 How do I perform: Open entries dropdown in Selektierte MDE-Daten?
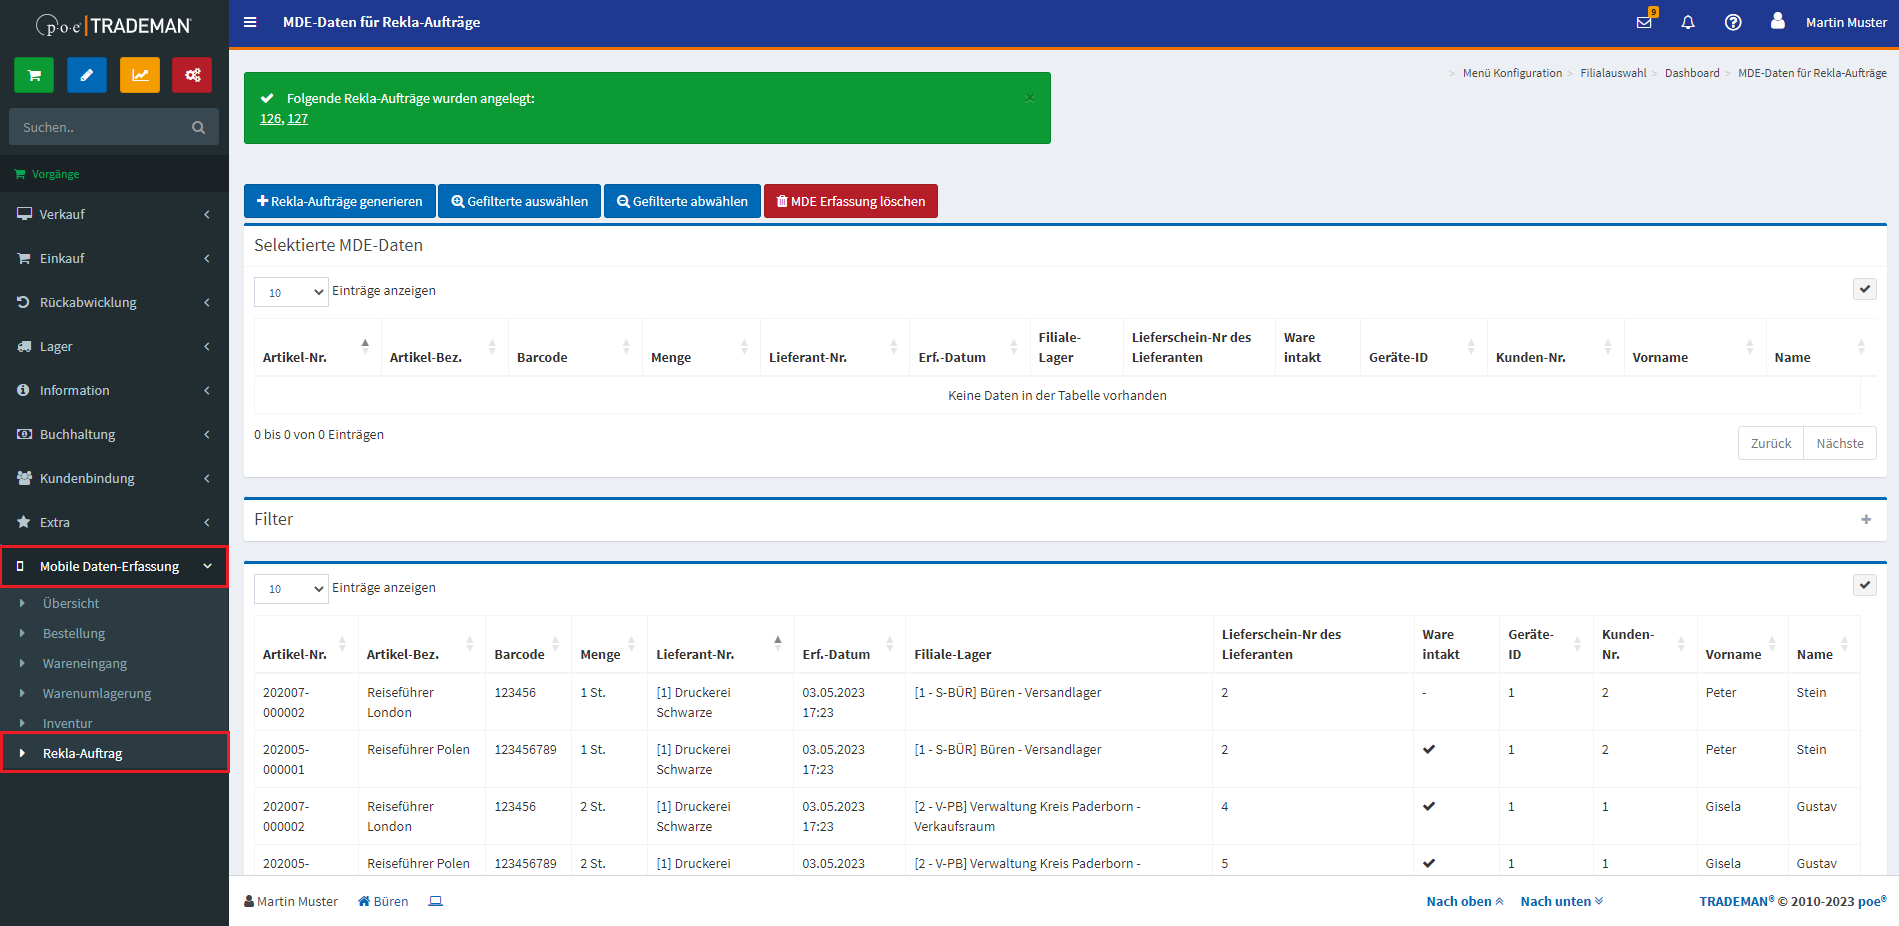tap(291, 292)
